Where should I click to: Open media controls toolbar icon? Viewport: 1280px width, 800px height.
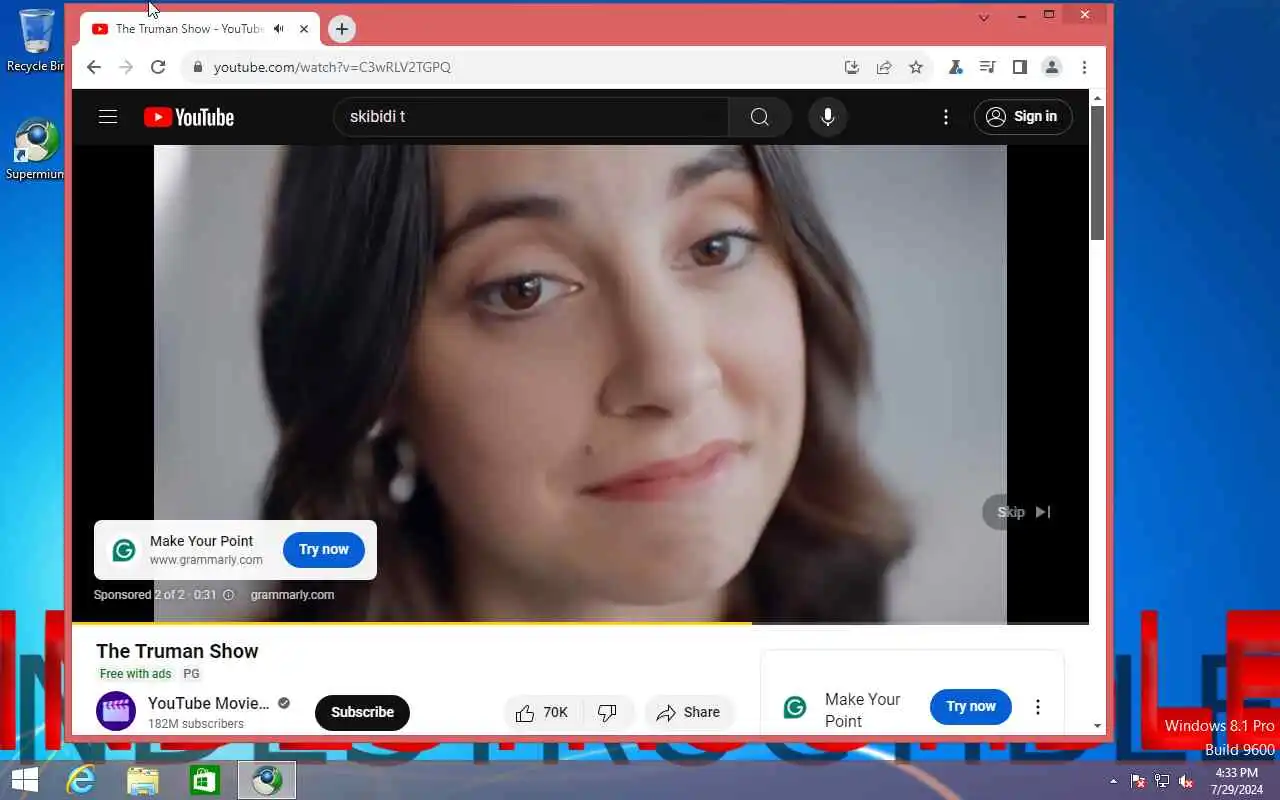pyautogui.click(x=988, y=67)
